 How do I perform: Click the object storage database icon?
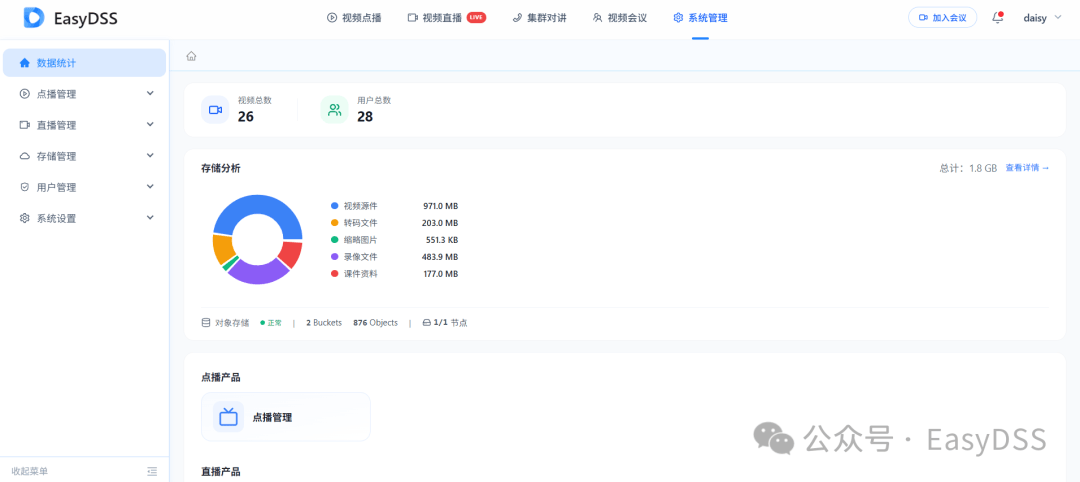(205, 322)
